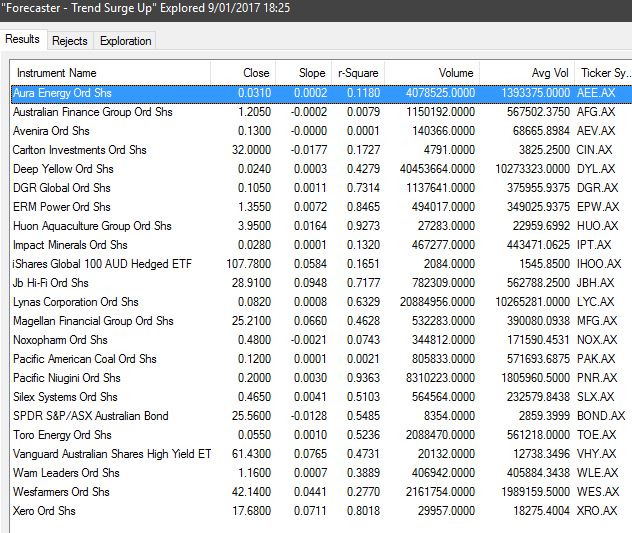Click the r-Square value 0.9273
This screenshot has width=632, height=533.
point(364,225)
